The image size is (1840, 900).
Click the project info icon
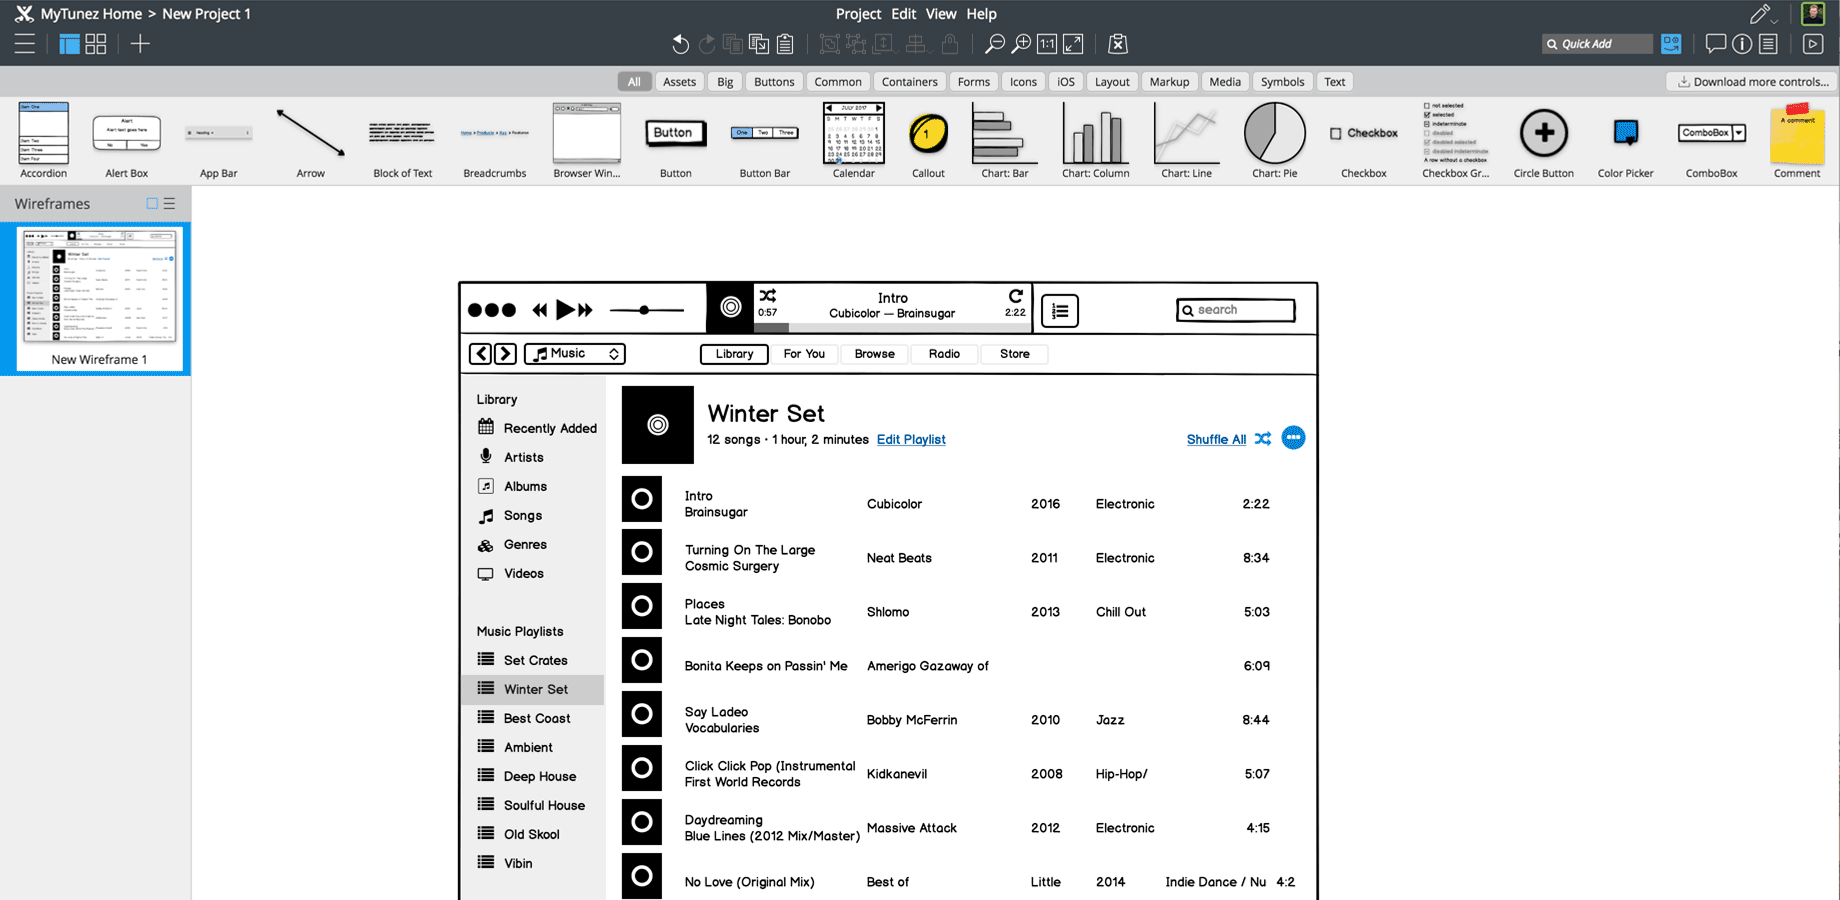pos(1741,44)
